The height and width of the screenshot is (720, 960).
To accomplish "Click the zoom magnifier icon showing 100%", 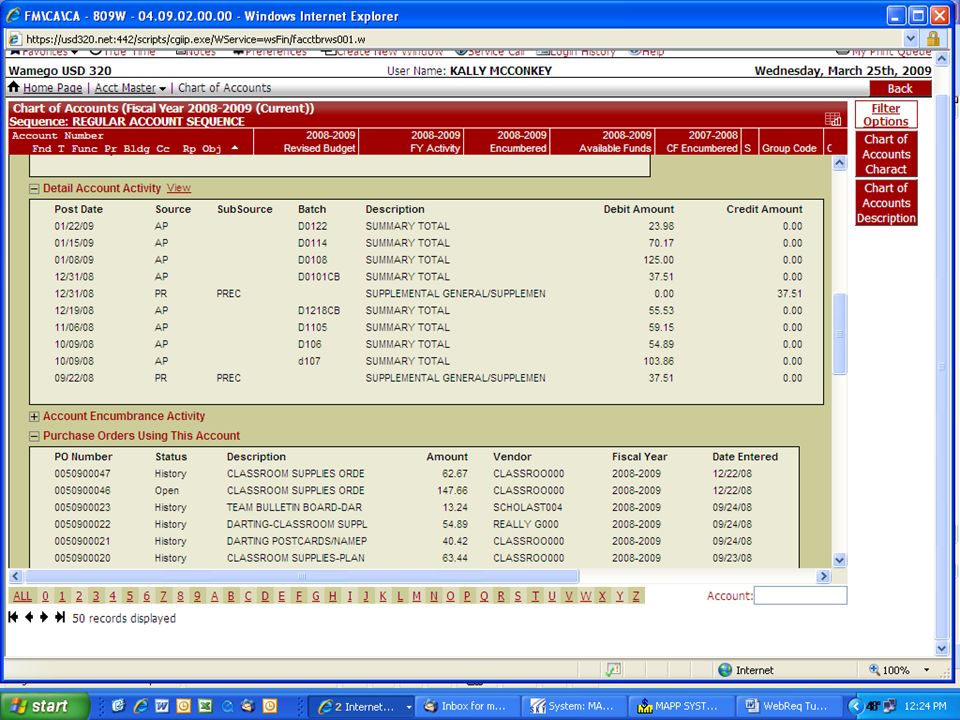I will (874, 670).
